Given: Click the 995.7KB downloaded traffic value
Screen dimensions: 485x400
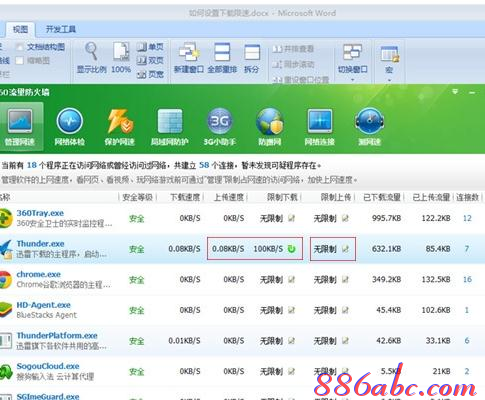Looking at the screenshot, I should tap(386, 218).
